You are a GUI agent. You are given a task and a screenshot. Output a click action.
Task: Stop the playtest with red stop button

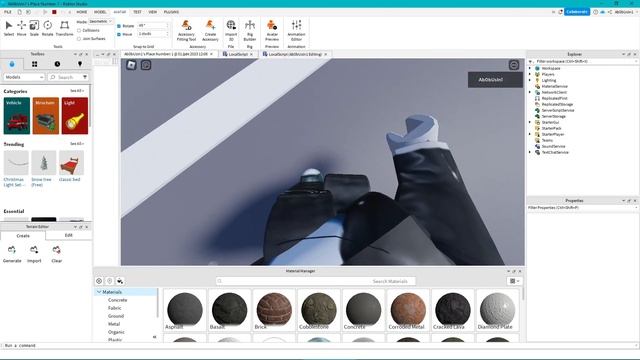click(x=54, y=12)
